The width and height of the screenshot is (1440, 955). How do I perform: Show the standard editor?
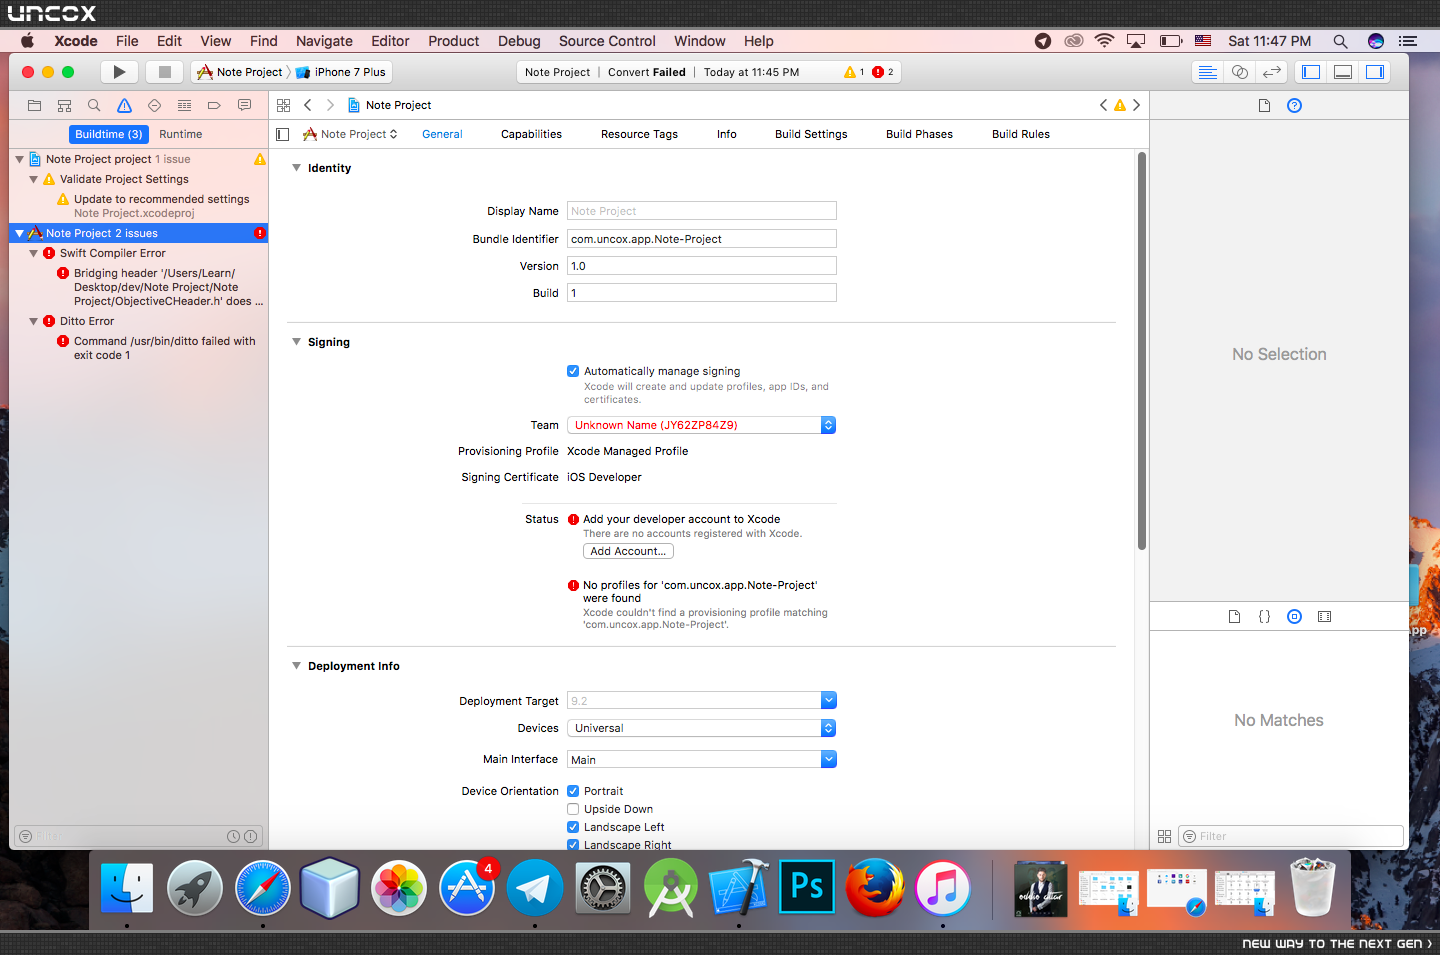(1208, 72)
